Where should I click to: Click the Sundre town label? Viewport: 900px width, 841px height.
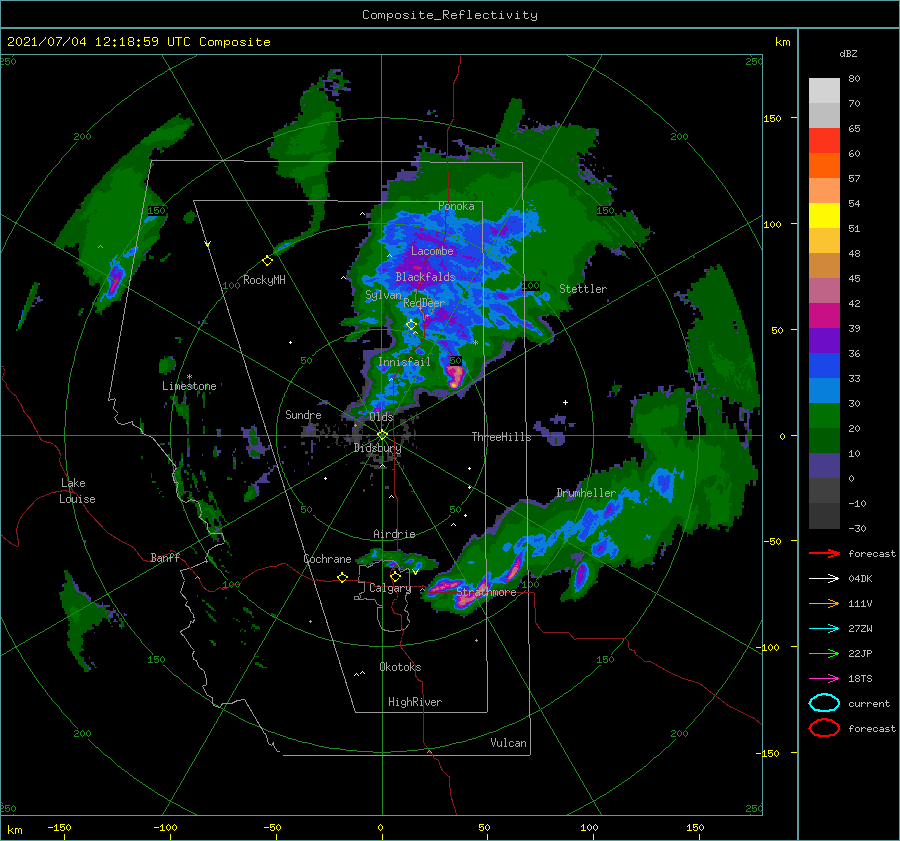303,414
